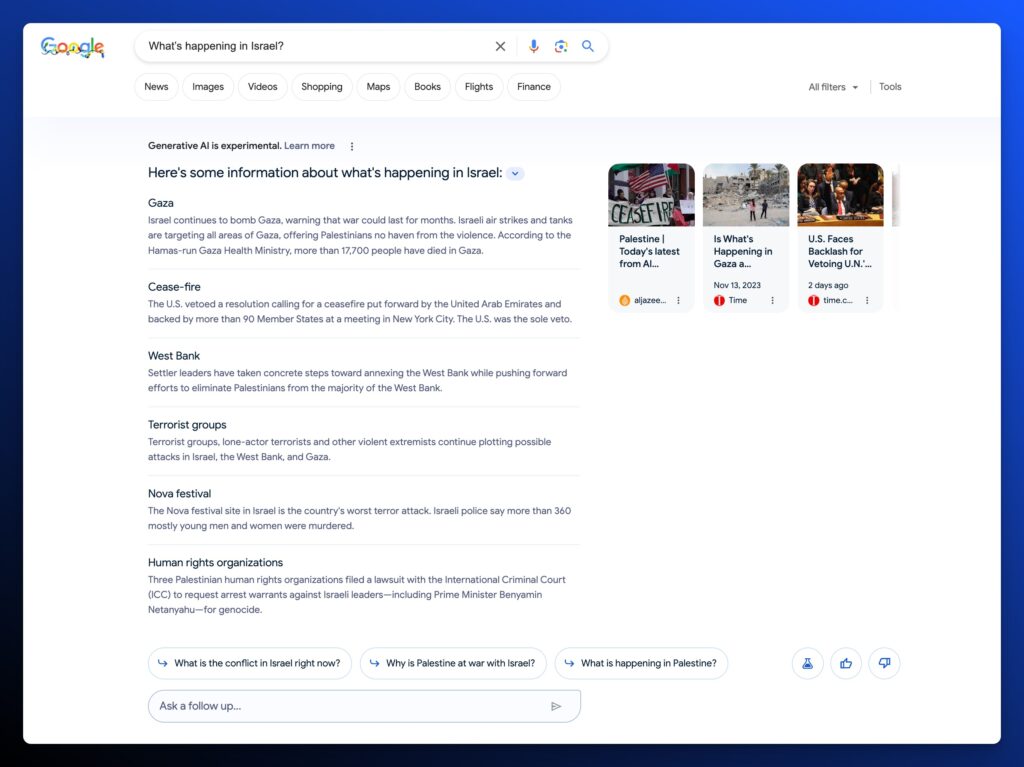This screenshot has height=767, width=1024.
Task: Give thumbs down feedback on the AI answer
Action: point(884,663)
